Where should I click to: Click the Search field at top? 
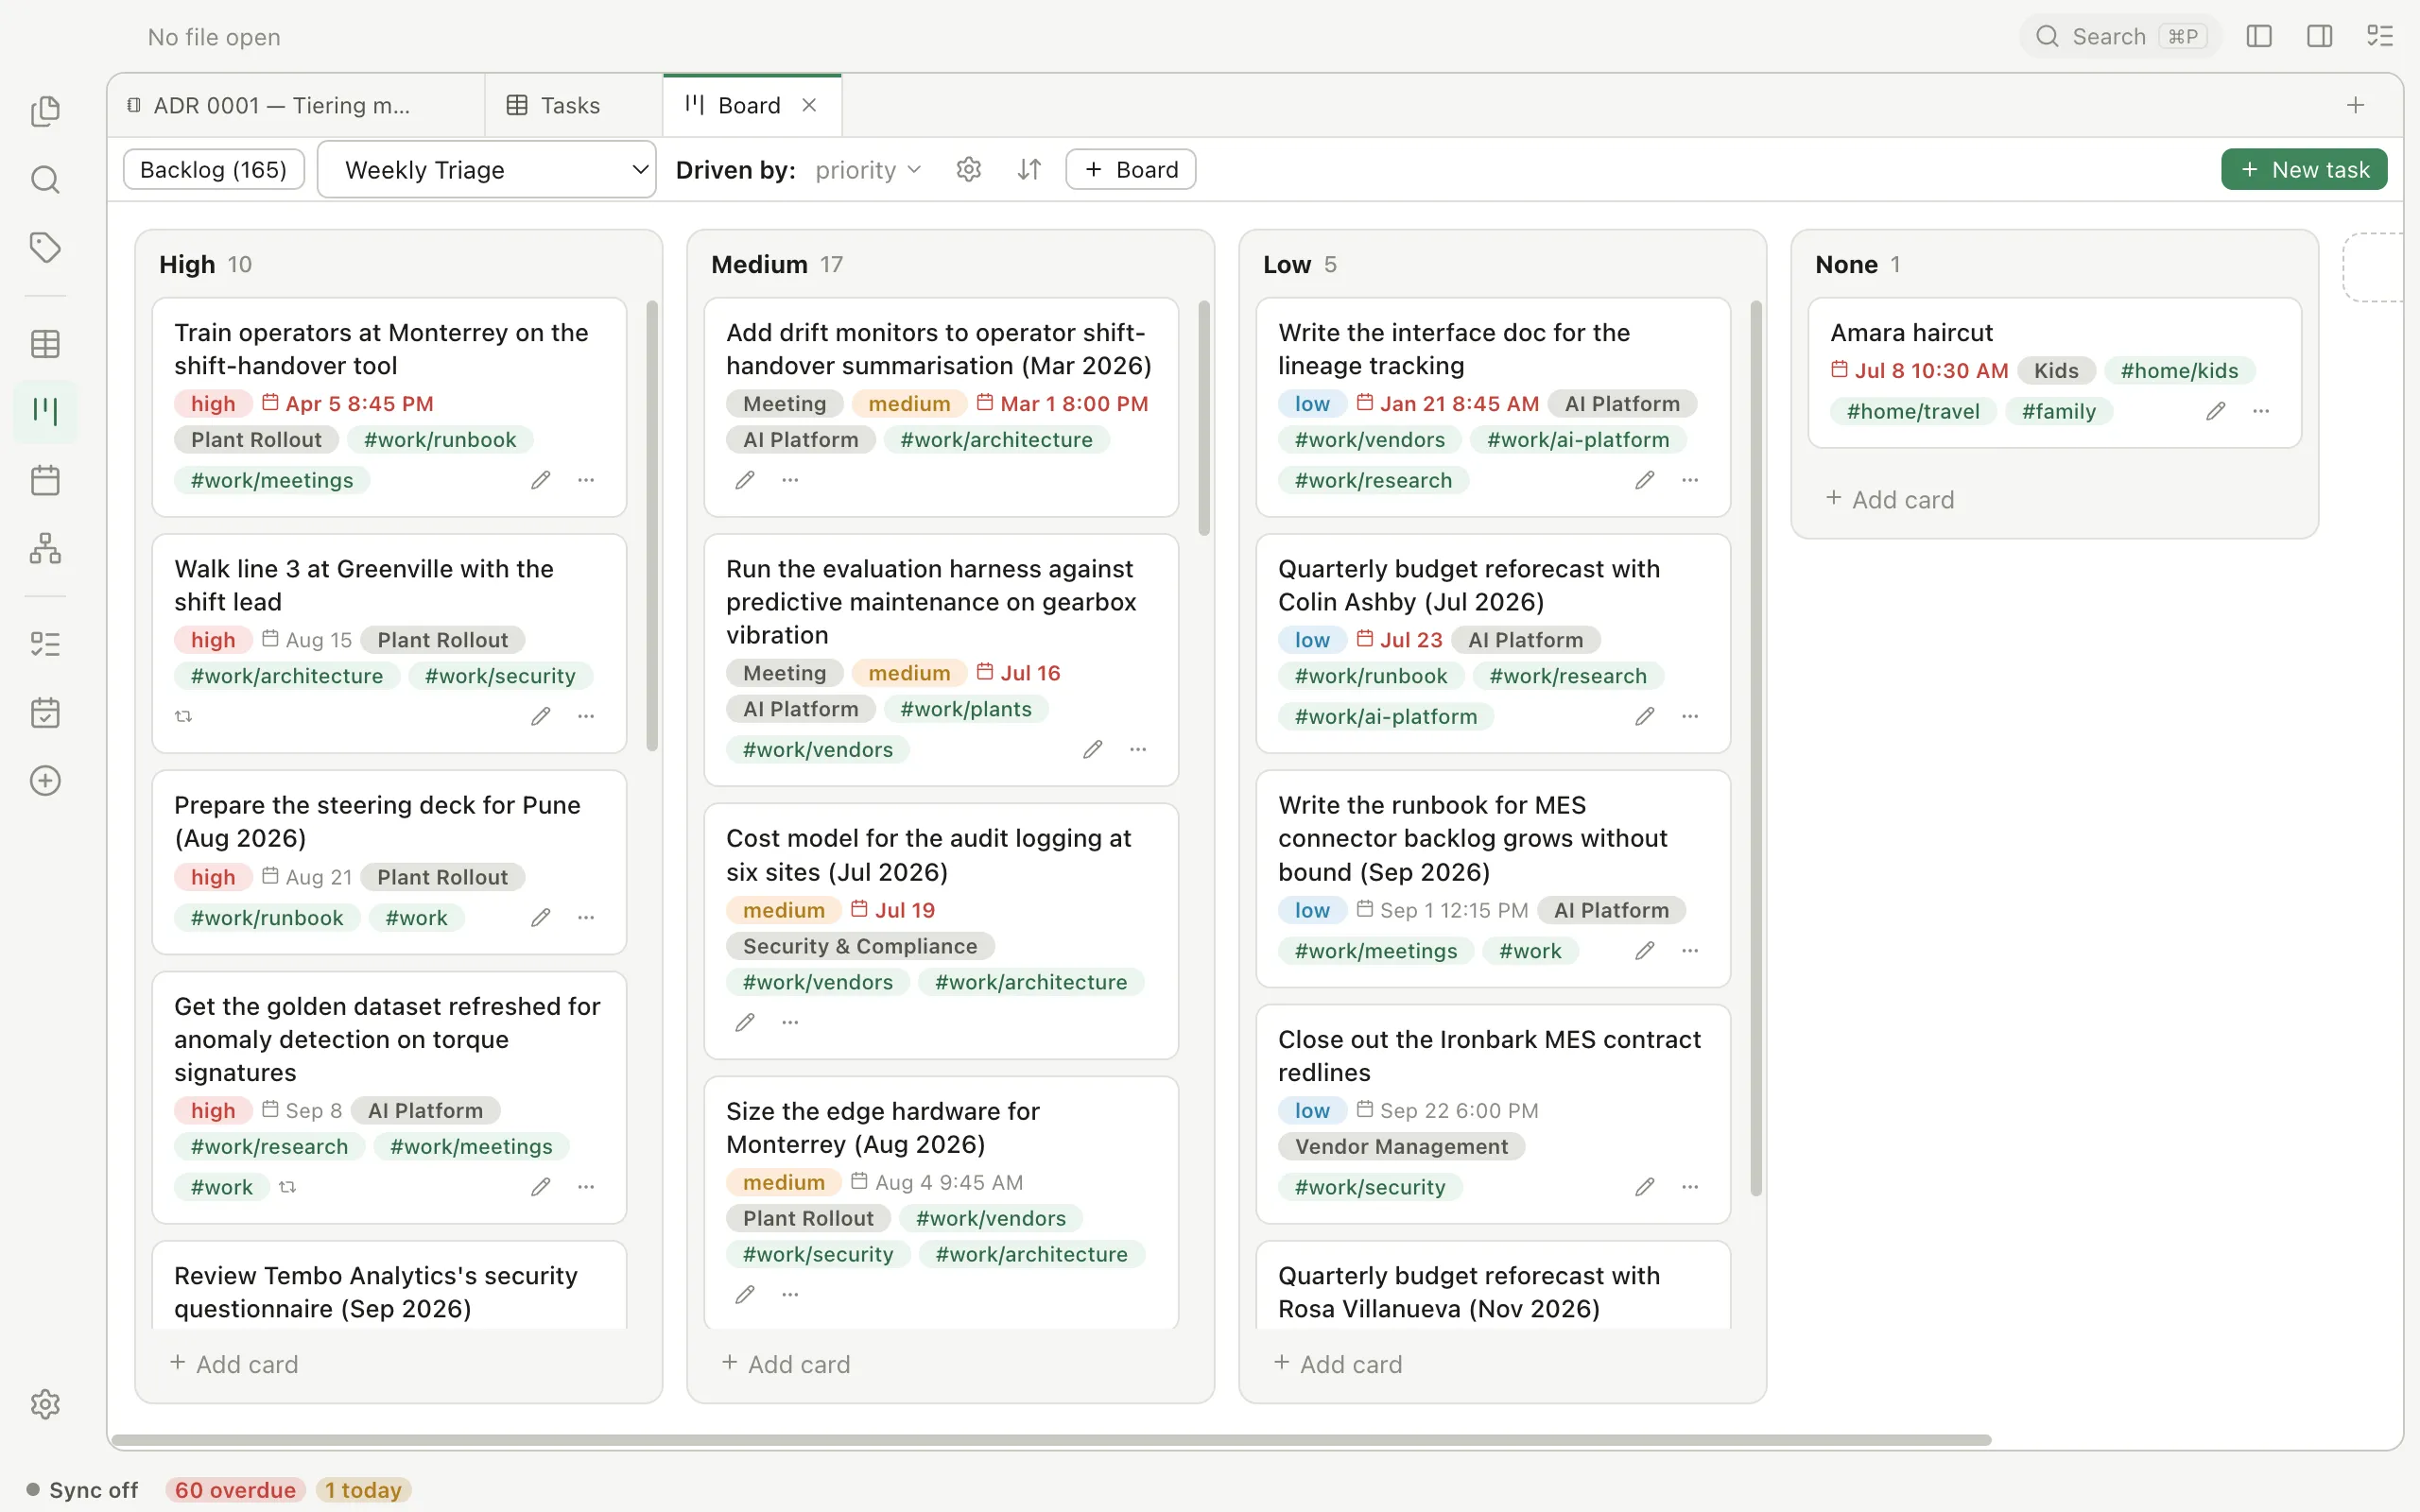click(2121, 36)
